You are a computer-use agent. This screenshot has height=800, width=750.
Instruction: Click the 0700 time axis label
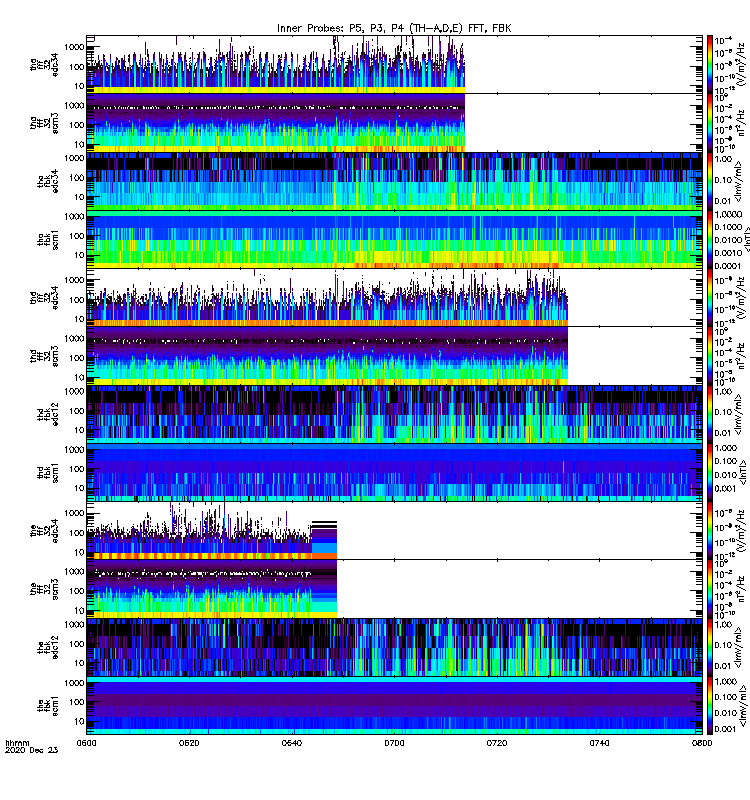coord(394,743)
